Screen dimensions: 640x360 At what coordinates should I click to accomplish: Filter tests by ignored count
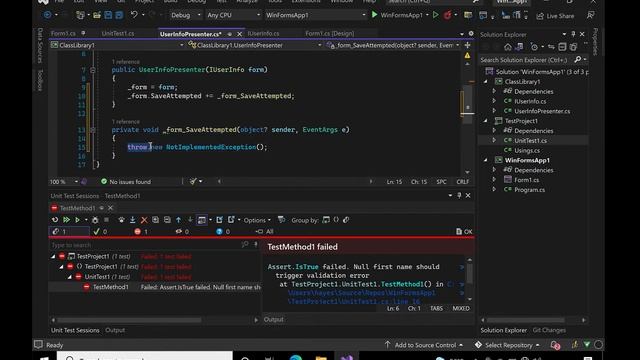click(x=182, y=231)
